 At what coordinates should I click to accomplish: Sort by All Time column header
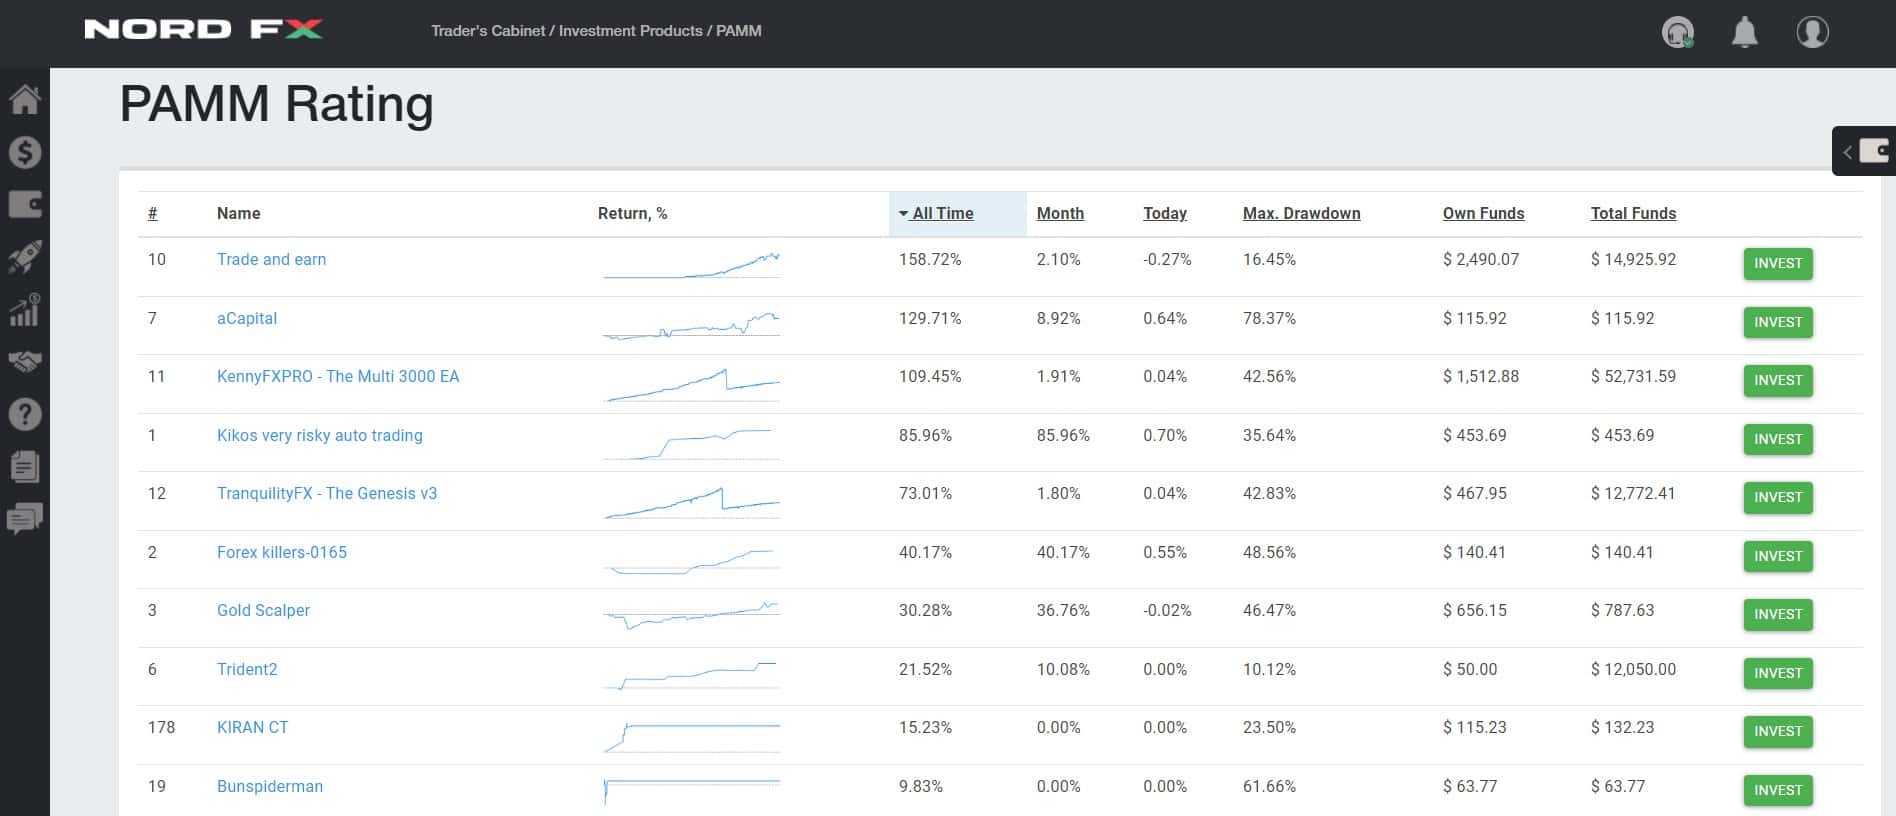coord(936,214)
